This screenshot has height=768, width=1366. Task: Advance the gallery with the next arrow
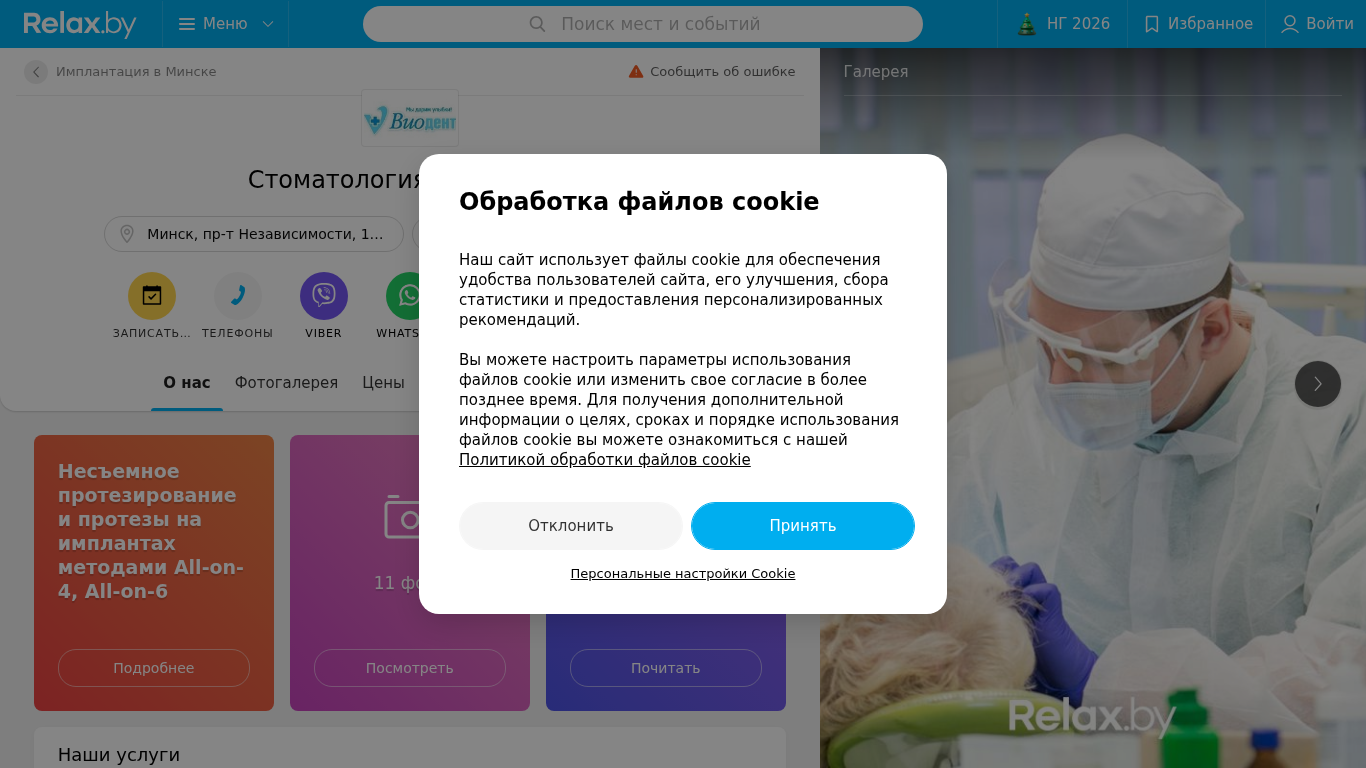coord(1318,384)
